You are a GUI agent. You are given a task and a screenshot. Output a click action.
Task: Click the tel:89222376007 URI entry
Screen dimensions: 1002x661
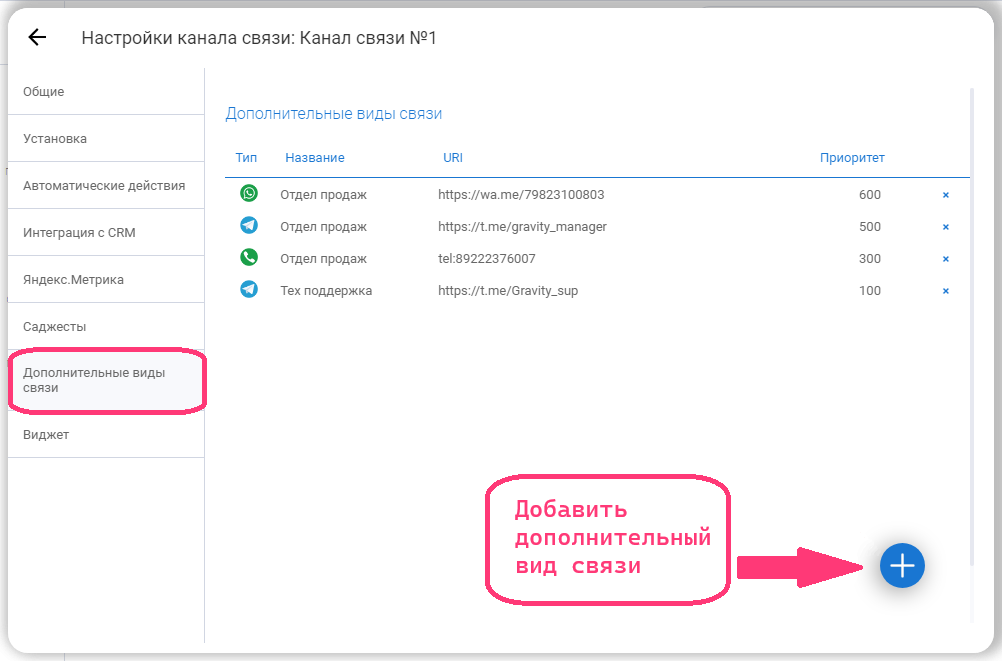point(487,259)
